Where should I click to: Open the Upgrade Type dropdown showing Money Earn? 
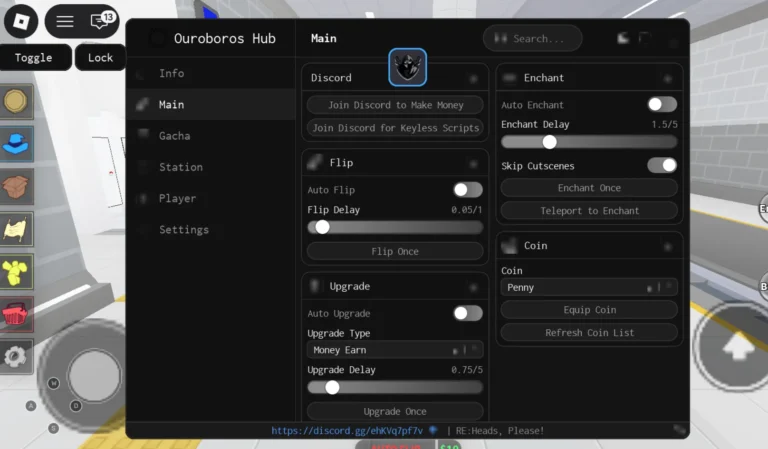pos(395,350)
